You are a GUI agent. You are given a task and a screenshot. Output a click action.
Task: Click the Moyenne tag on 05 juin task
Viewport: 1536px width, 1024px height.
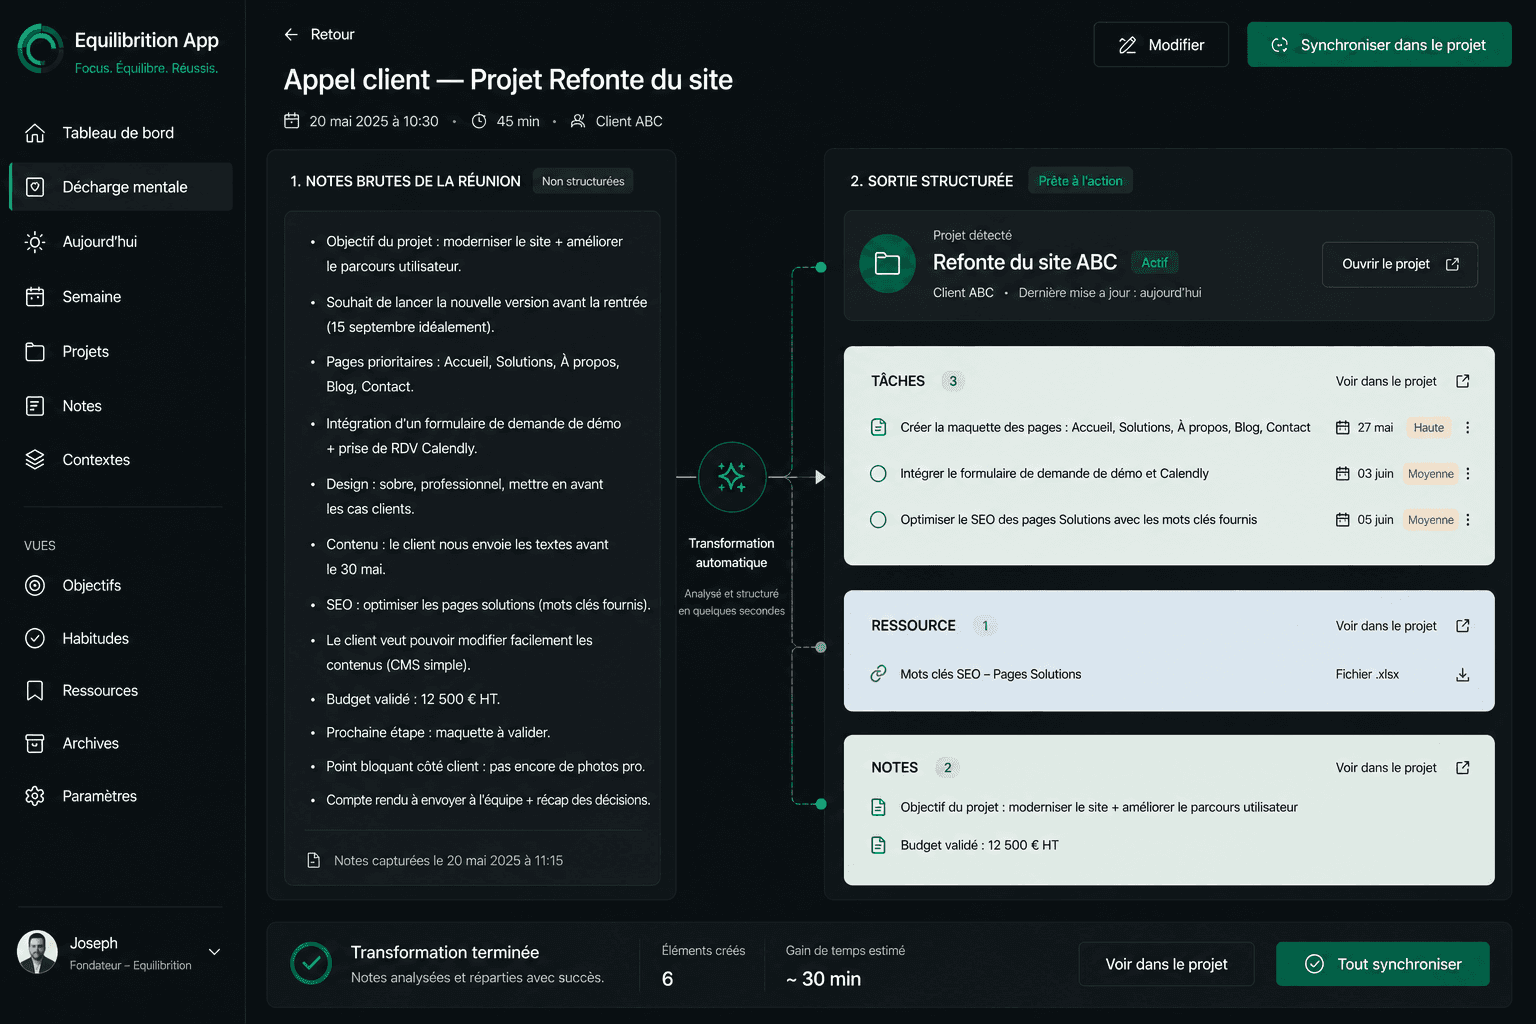point(1431,520)
